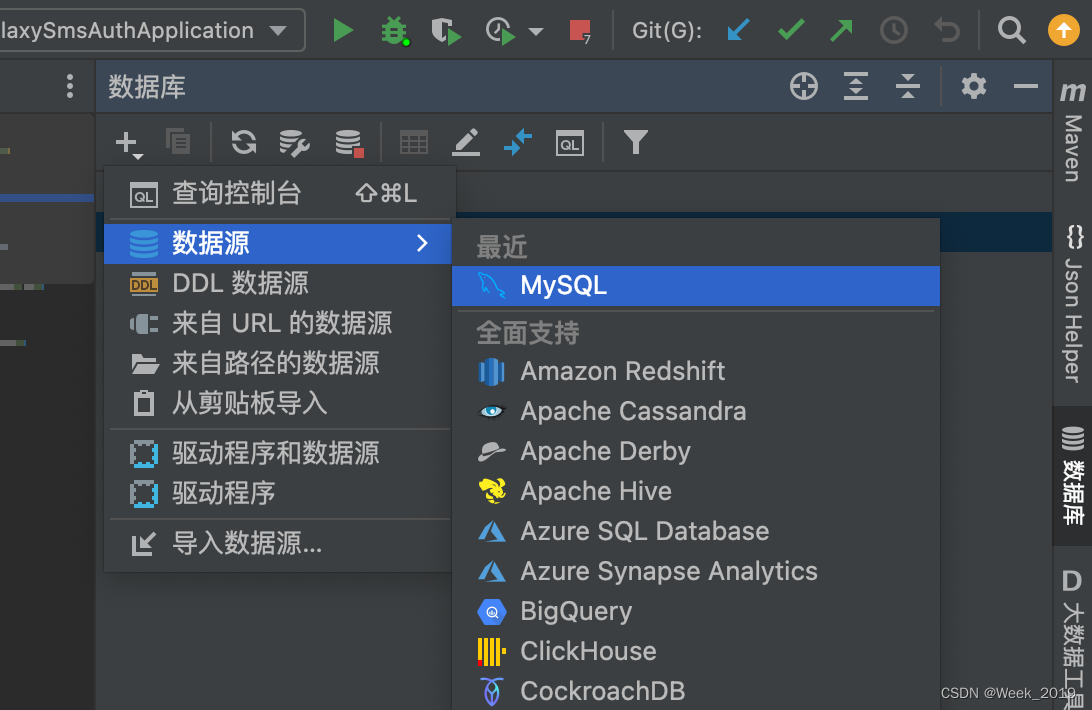Toggle 数据库 side tool window tab

click(1072, 477)
